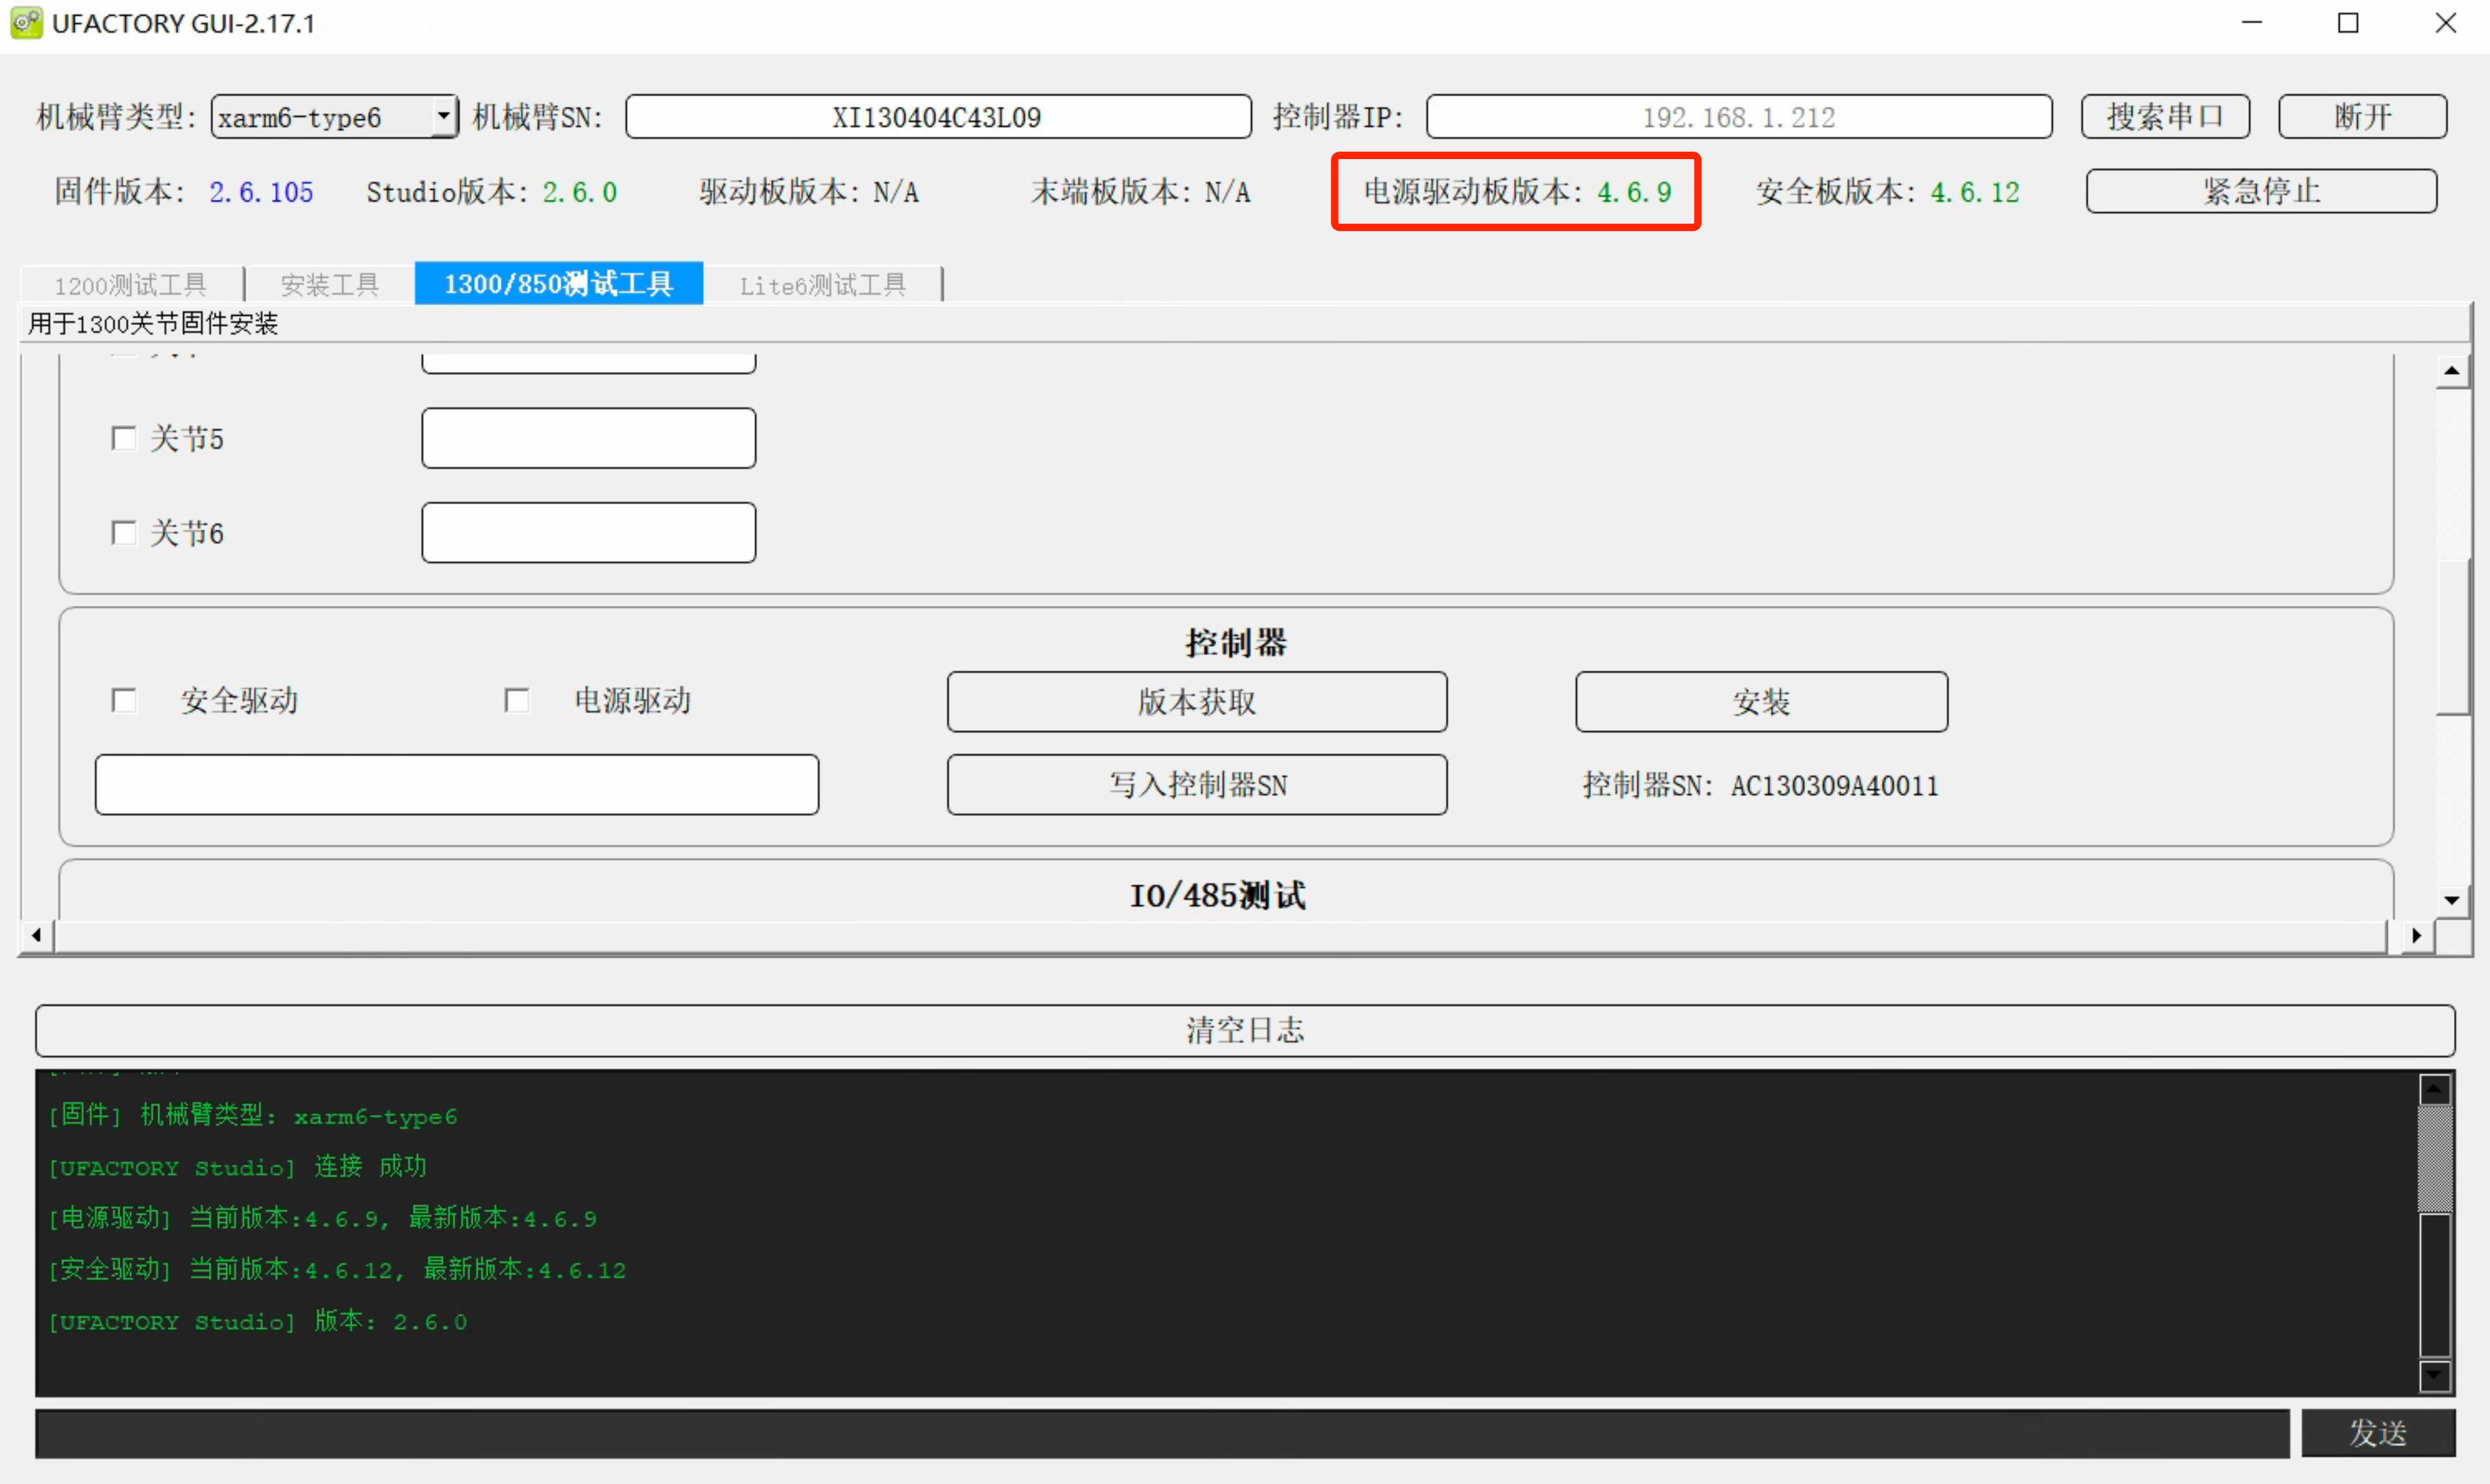This screenshot has height=1484, width=2490.
Task: Click the 关节6 text field
Action: pos(589,533)
